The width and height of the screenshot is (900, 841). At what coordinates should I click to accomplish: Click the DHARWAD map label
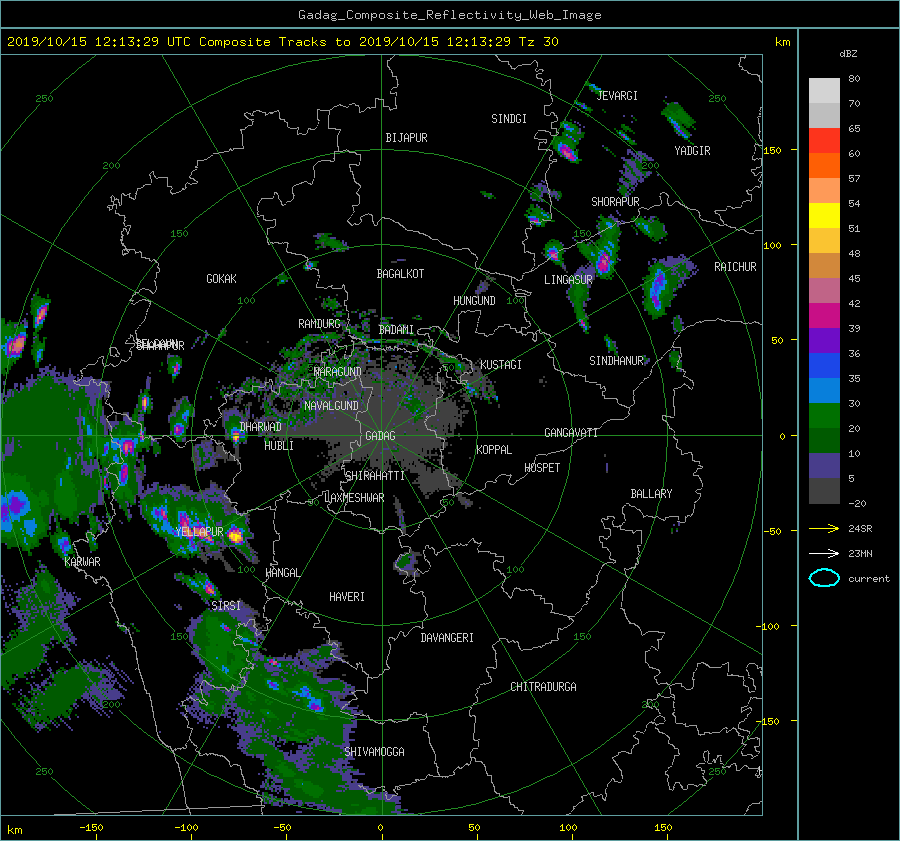261,427
